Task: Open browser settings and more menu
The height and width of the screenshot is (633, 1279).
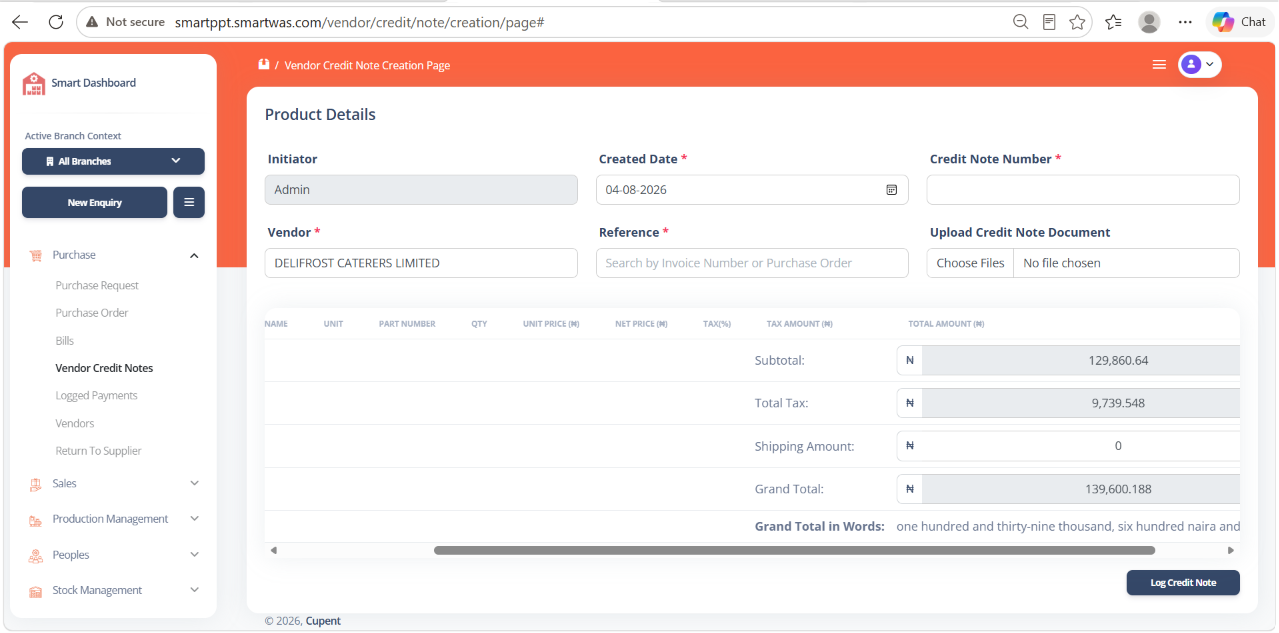Action: click(x=1185, y=22)
